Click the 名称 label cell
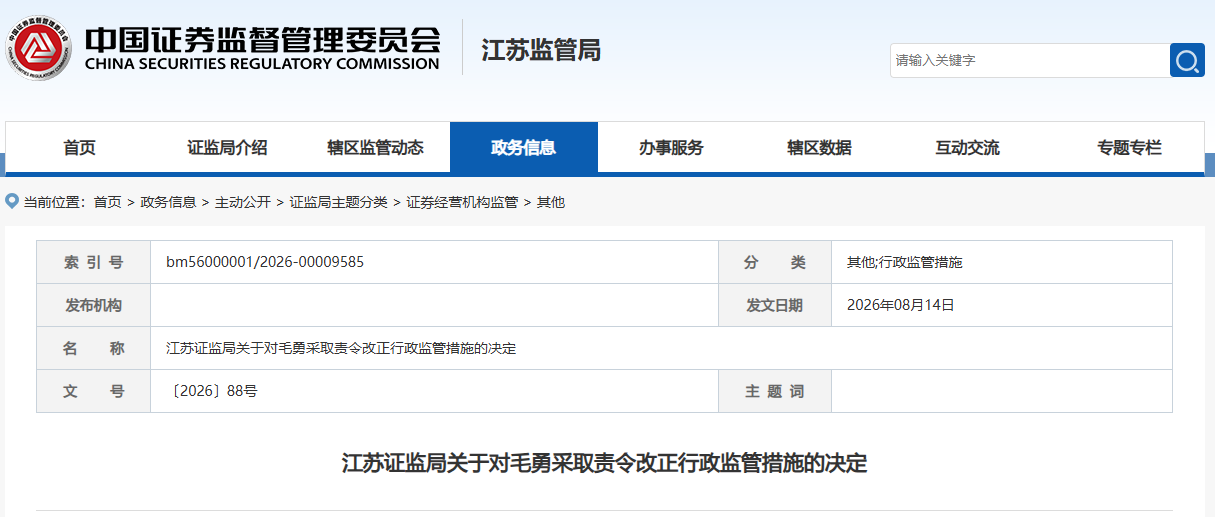Image resolution: width=1215 pixels, height=517 pixels. tap(94, 348)
